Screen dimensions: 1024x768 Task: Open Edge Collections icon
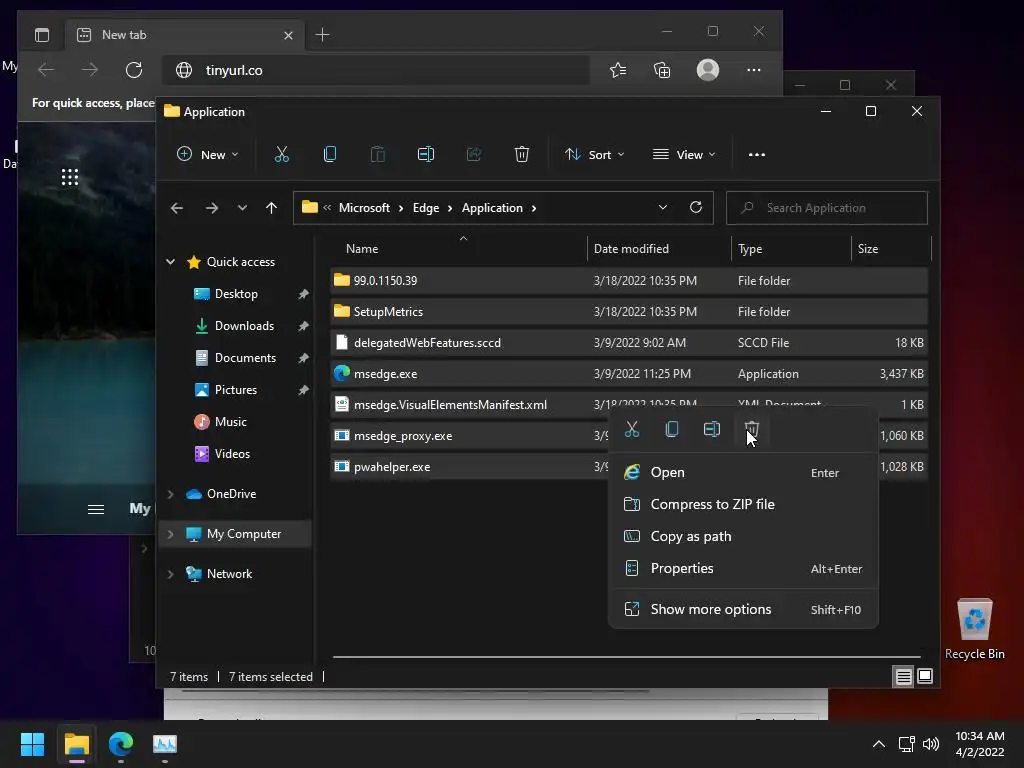[662, 70]
